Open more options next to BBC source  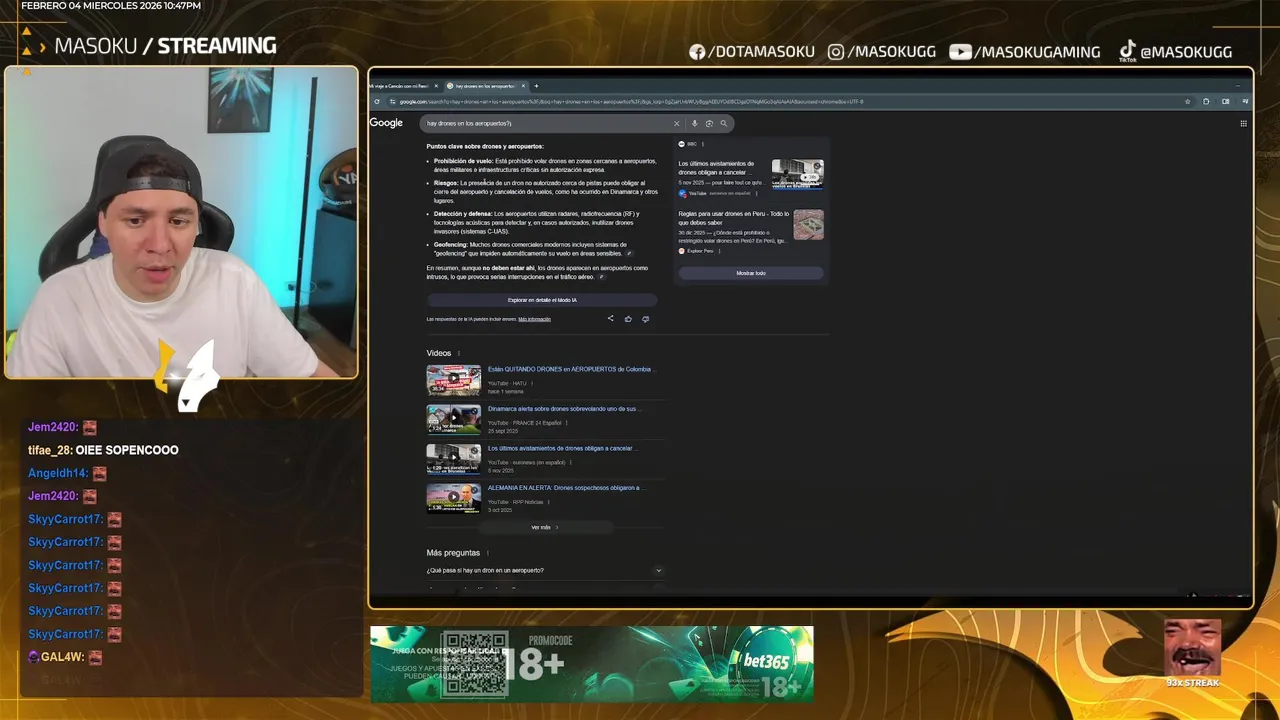point(703,144)
